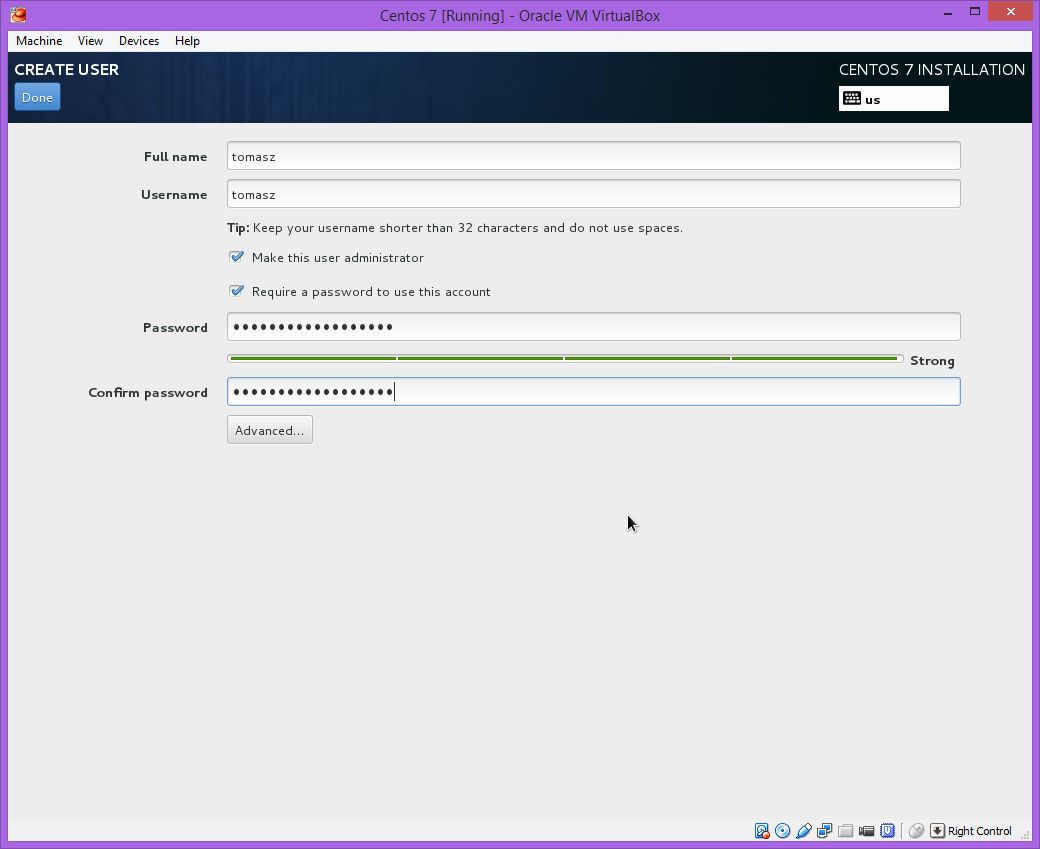
Task: Toggle Require a password checkbox
Action: [236, 291]
